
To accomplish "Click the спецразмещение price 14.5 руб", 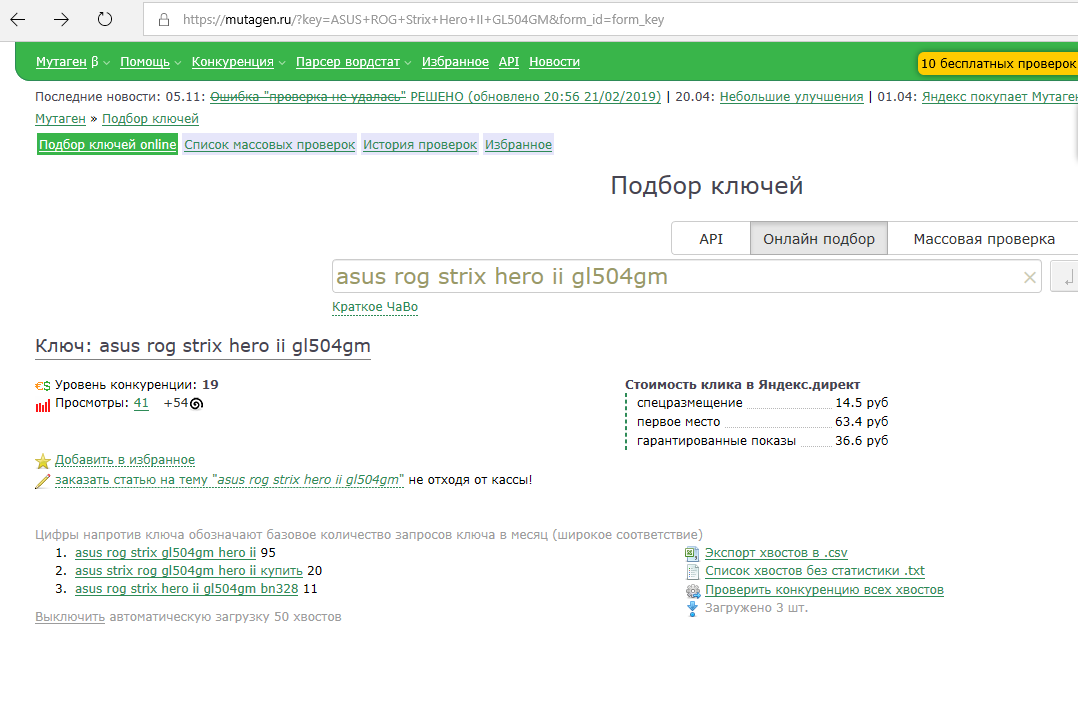I will pyautogui.click(x=861, y=403).
